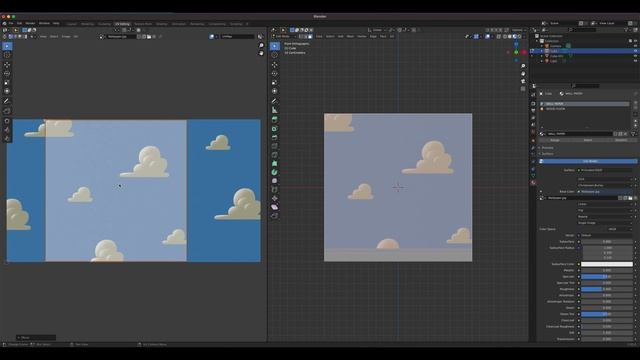640x360 pixels.
Task: Open the Edit Mode dropdown
Action: [283, 37]
